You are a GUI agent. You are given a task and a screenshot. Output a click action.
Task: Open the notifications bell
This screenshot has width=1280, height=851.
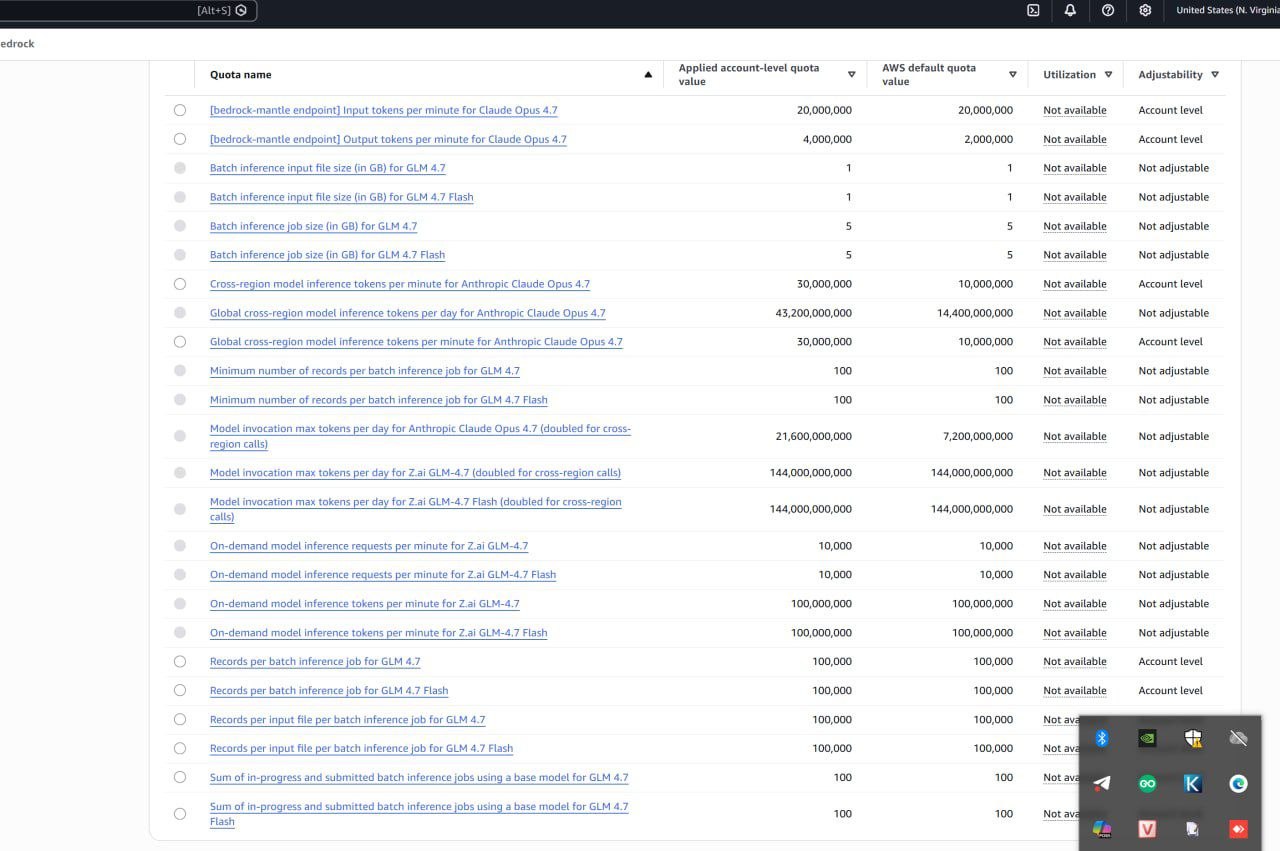[1070, 10]
